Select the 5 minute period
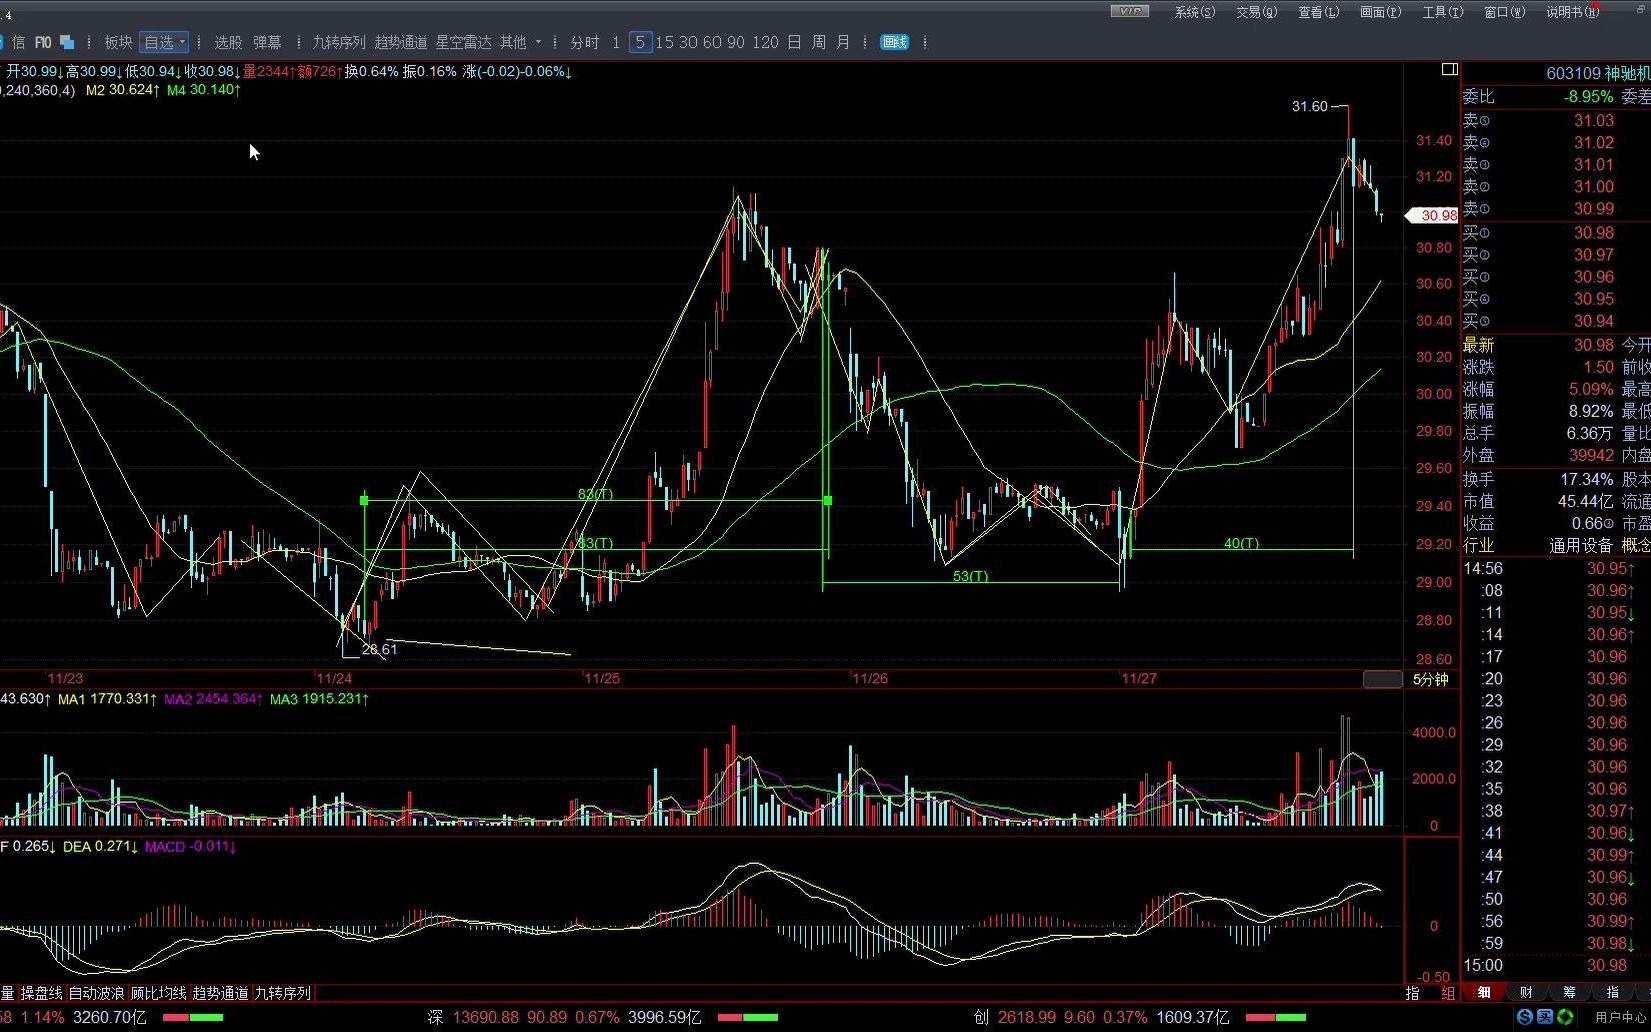This screenshot has width=1651, height=1032. (640, 42)
